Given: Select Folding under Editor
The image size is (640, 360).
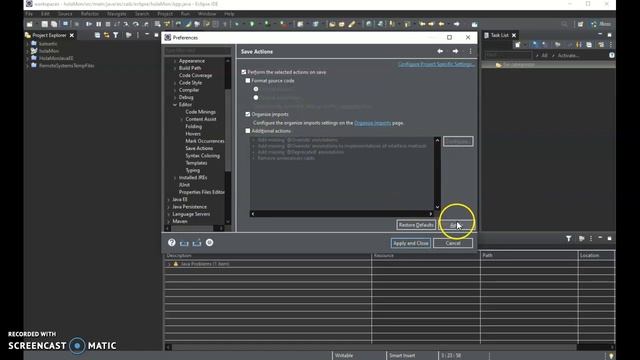Looking at the screenshot, I should [193, 127].
